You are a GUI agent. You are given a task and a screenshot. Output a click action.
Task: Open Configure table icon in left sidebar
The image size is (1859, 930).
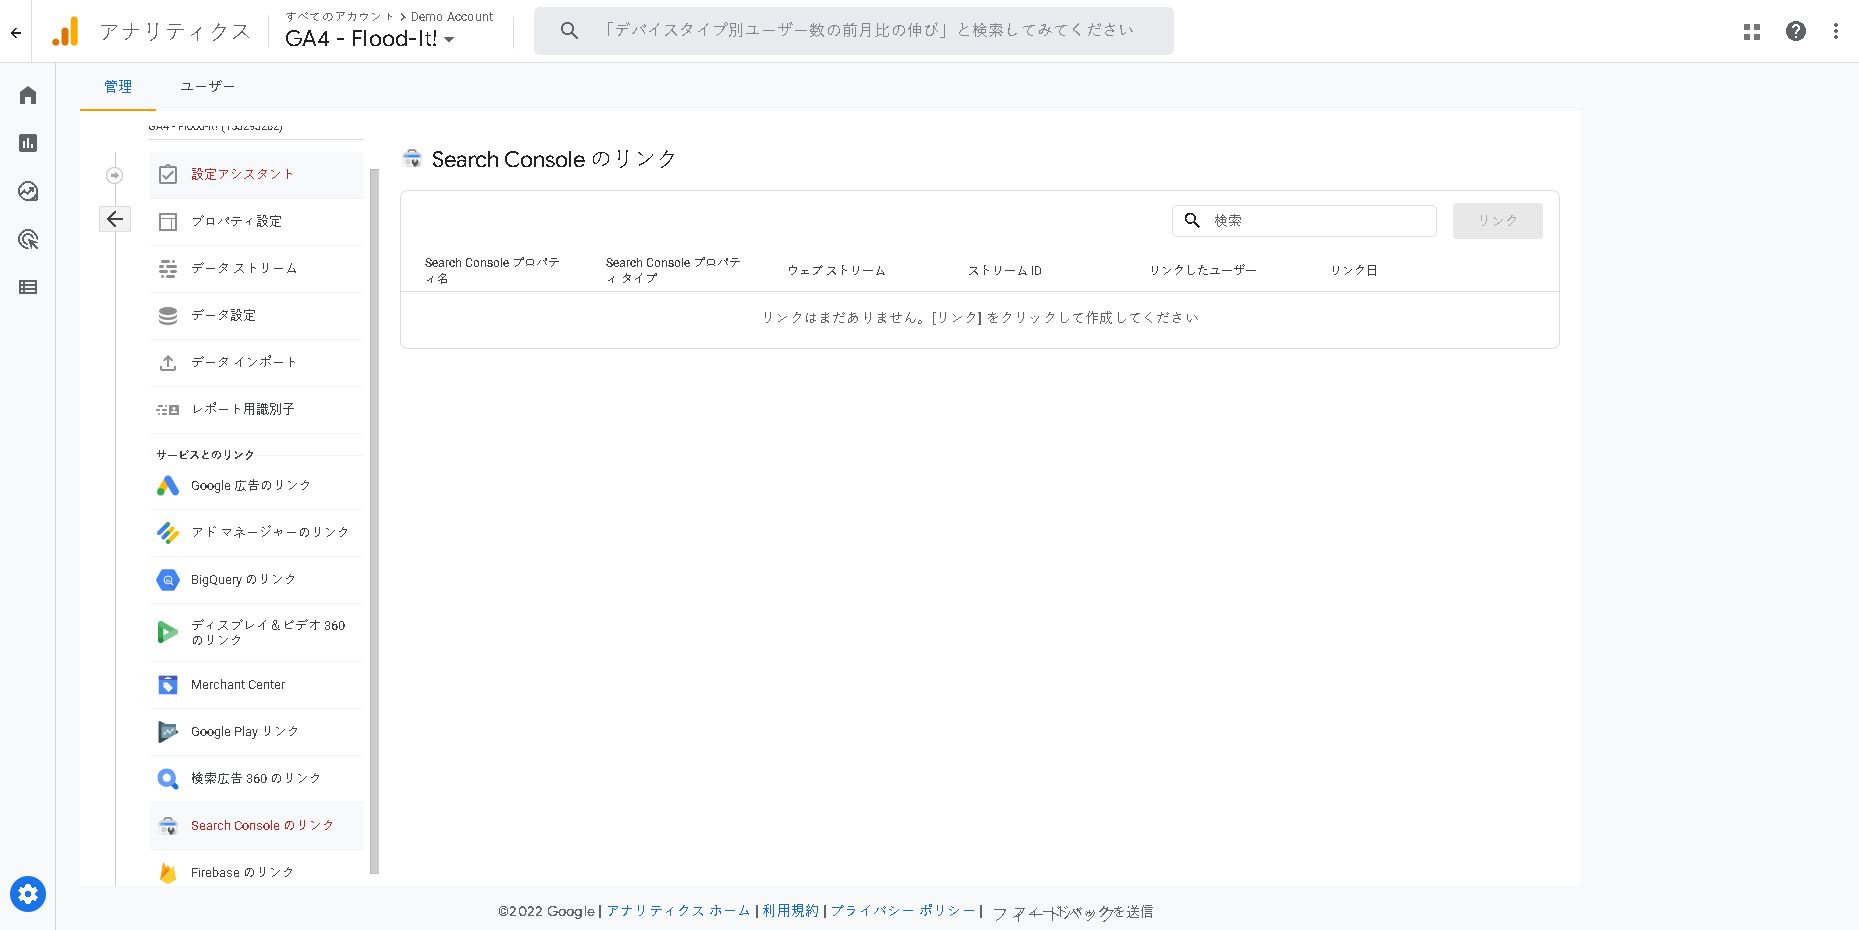(28, 287)
